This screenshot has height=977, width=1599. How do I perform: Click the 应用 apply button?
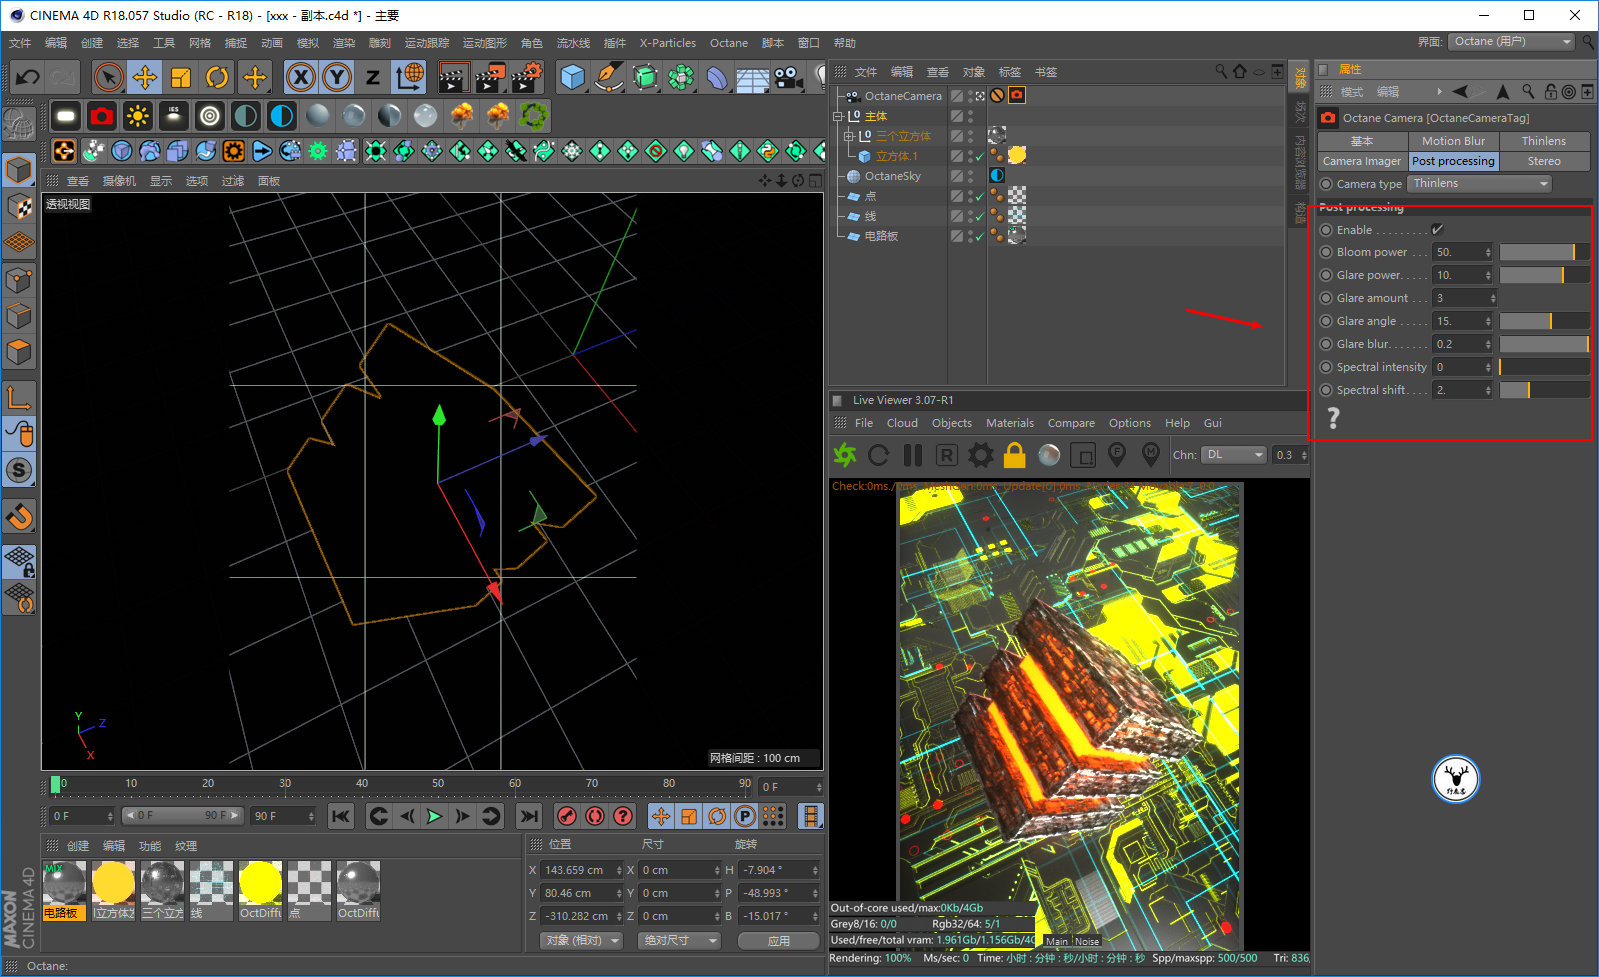tap(779, 941)
